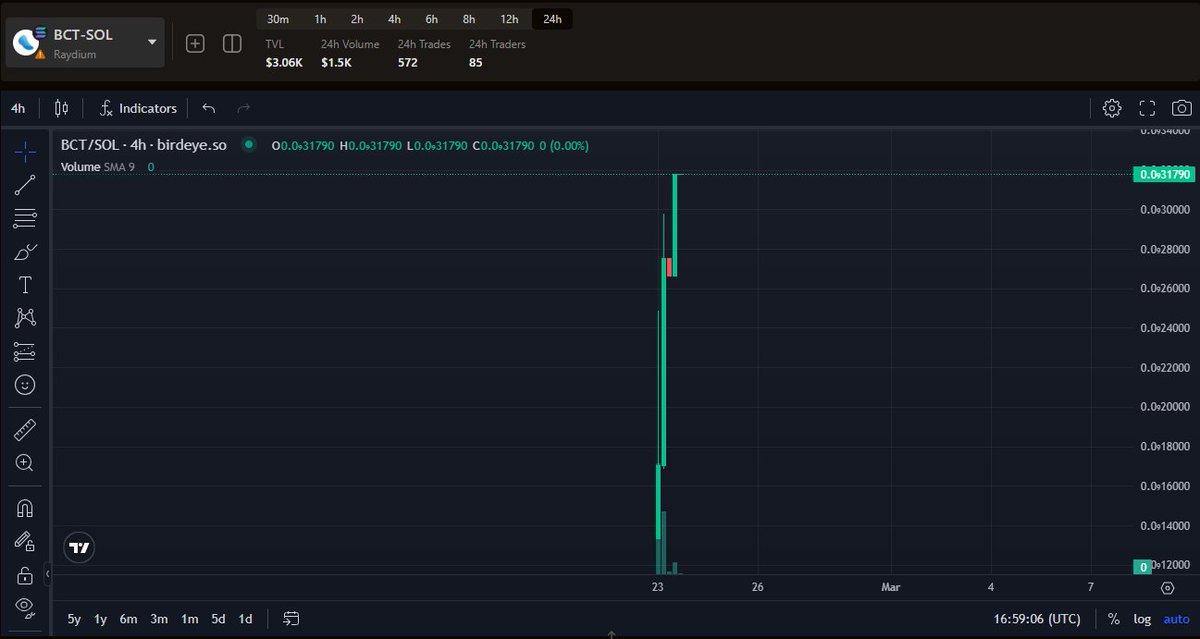Select the 24h stats timeframe

[552, 19]
